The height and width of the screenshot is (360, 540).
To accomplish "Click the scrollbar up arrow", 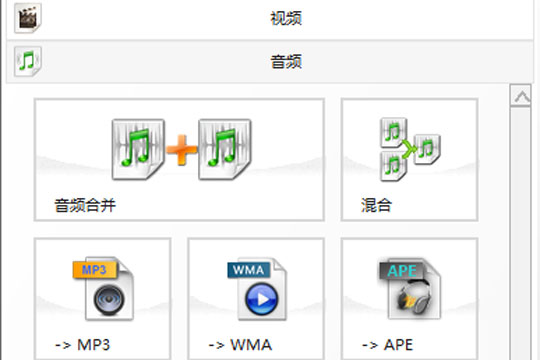I will [x=521, y=96].
